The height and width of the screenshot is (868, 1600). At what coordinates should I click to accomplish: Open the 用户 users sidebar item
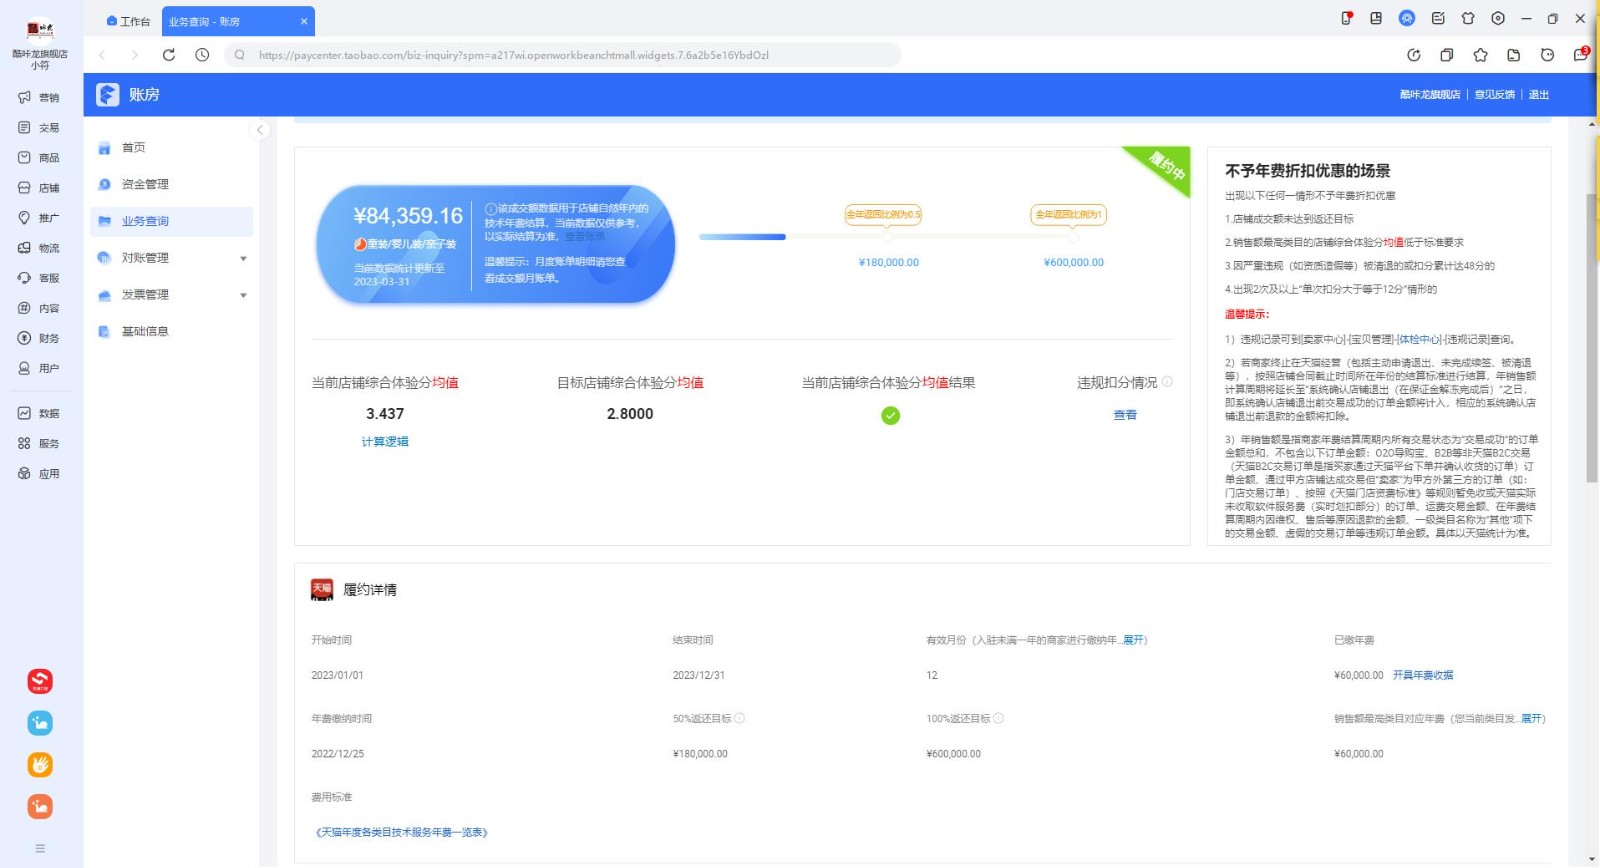click(x=40, y=368)
